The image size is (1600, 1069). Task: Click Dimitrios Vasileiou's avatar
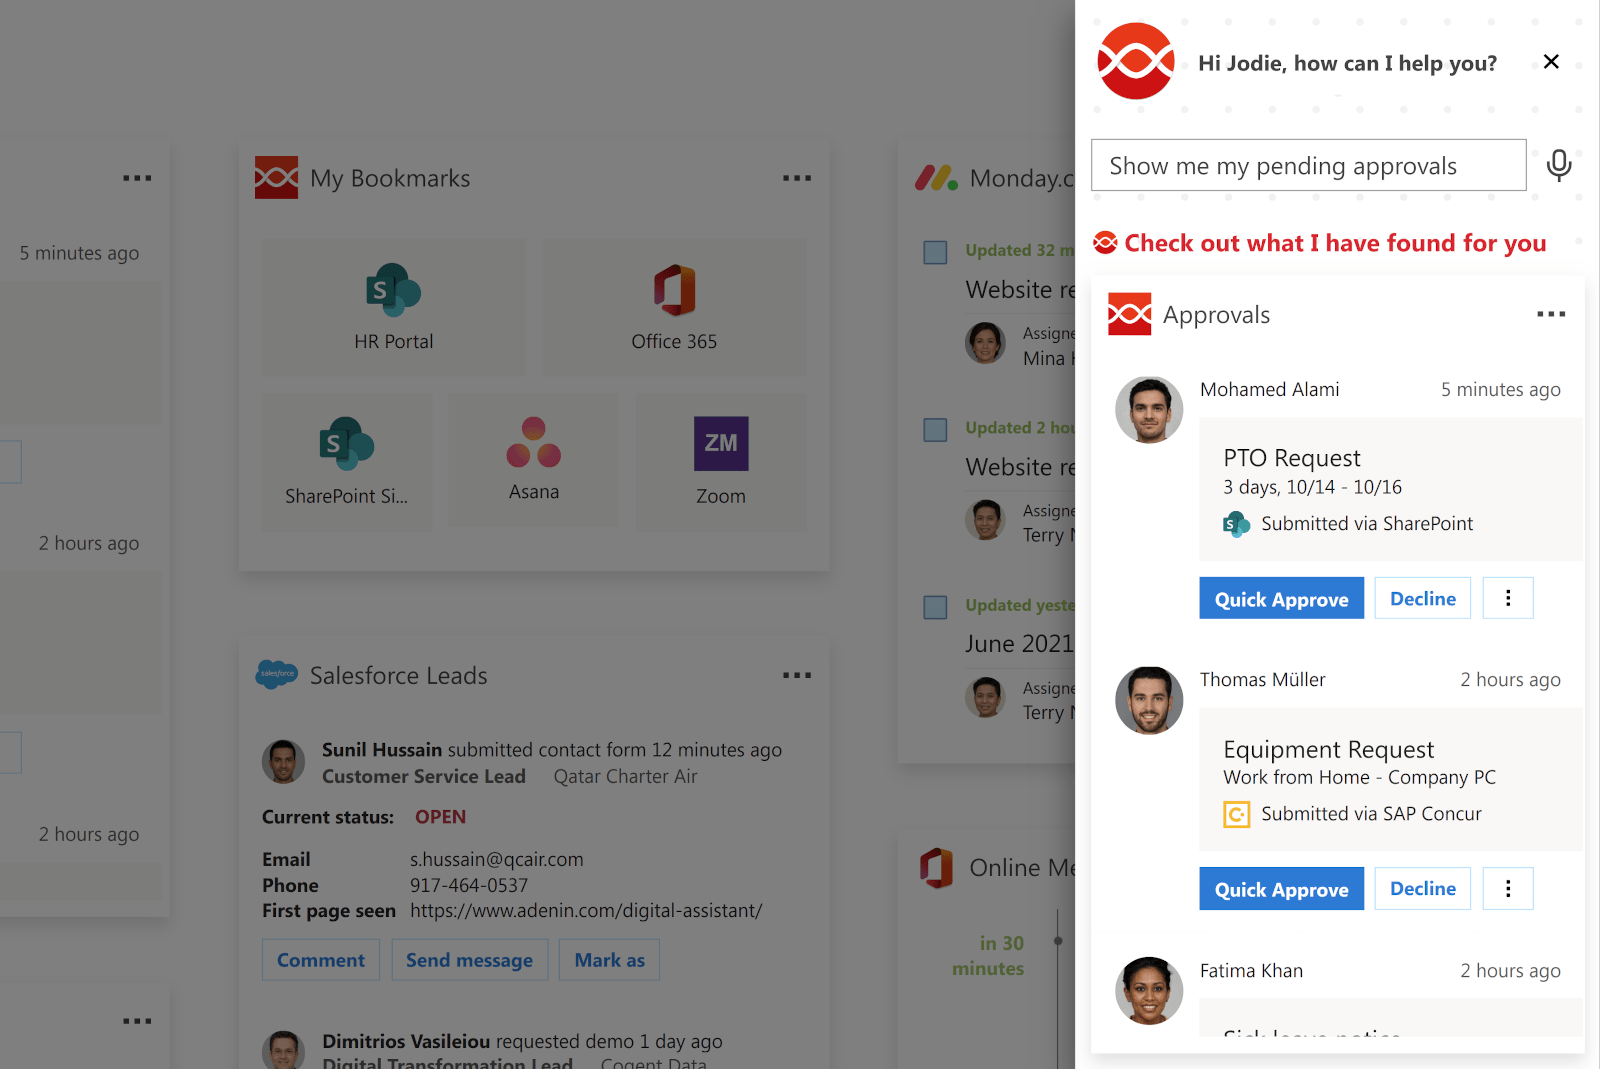coord(283,1050)
